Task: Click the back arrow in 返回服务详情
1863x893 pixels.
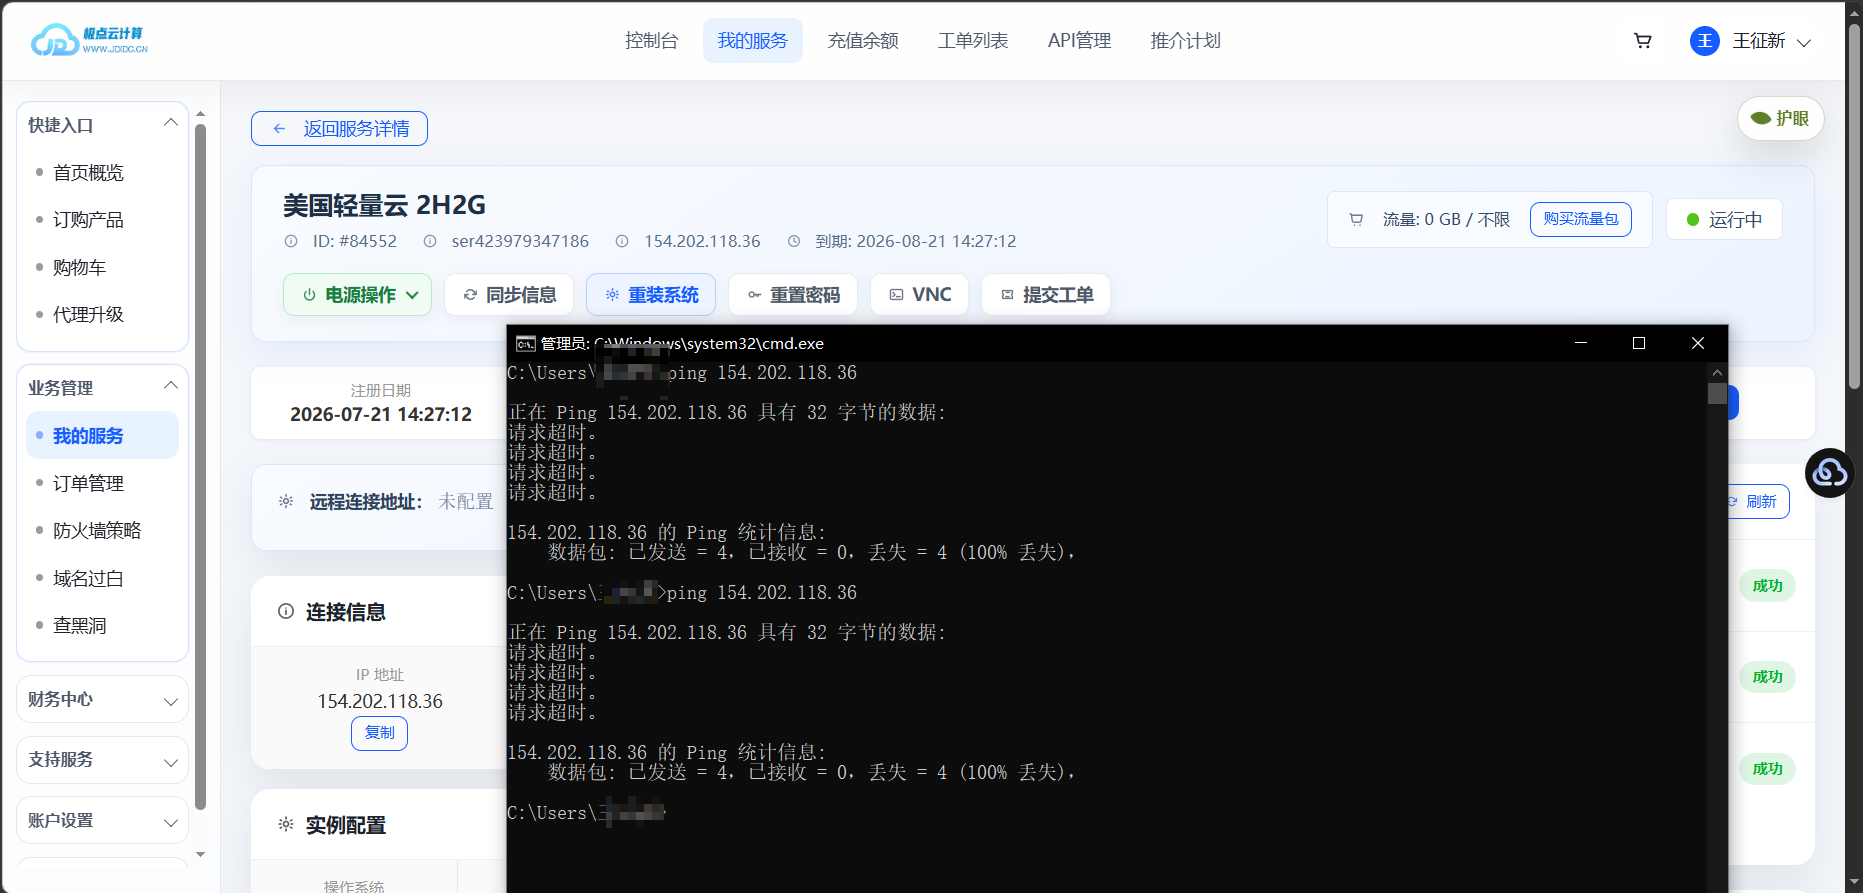Action: click(280, 129)
